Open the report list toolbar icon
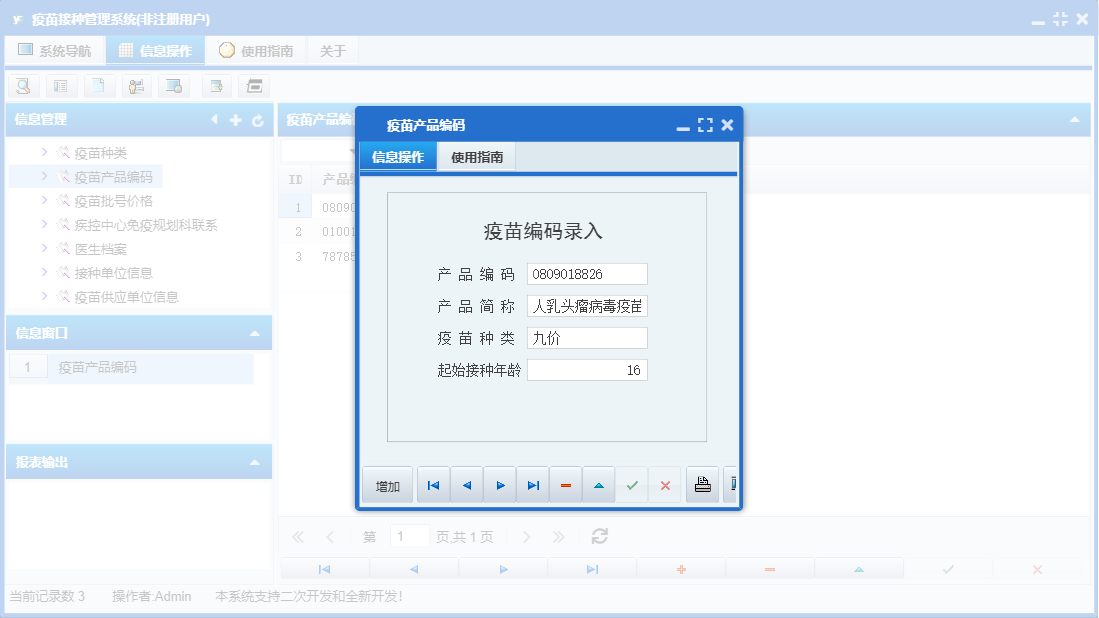This screenshot has width=1099, height=618. click(61, 86)
